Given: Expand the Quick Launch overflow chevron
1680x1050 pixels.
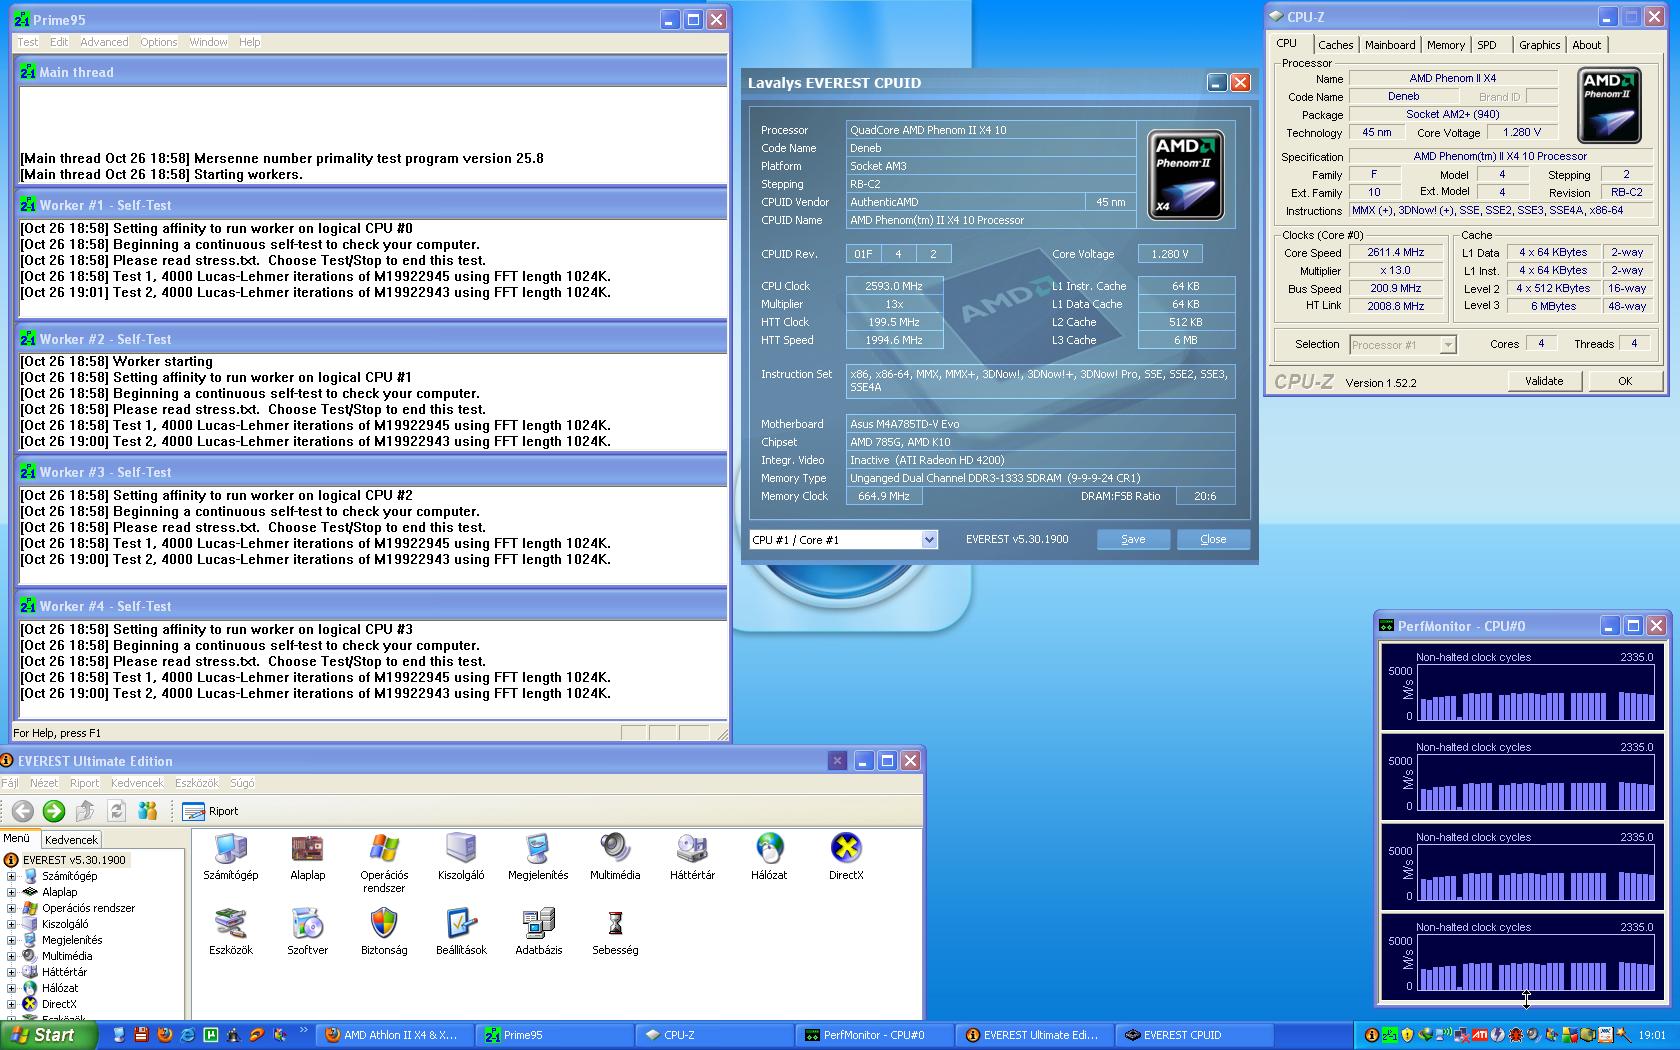Looking at the screenshot, I should pyautogui.click(x=303, y=1030).
